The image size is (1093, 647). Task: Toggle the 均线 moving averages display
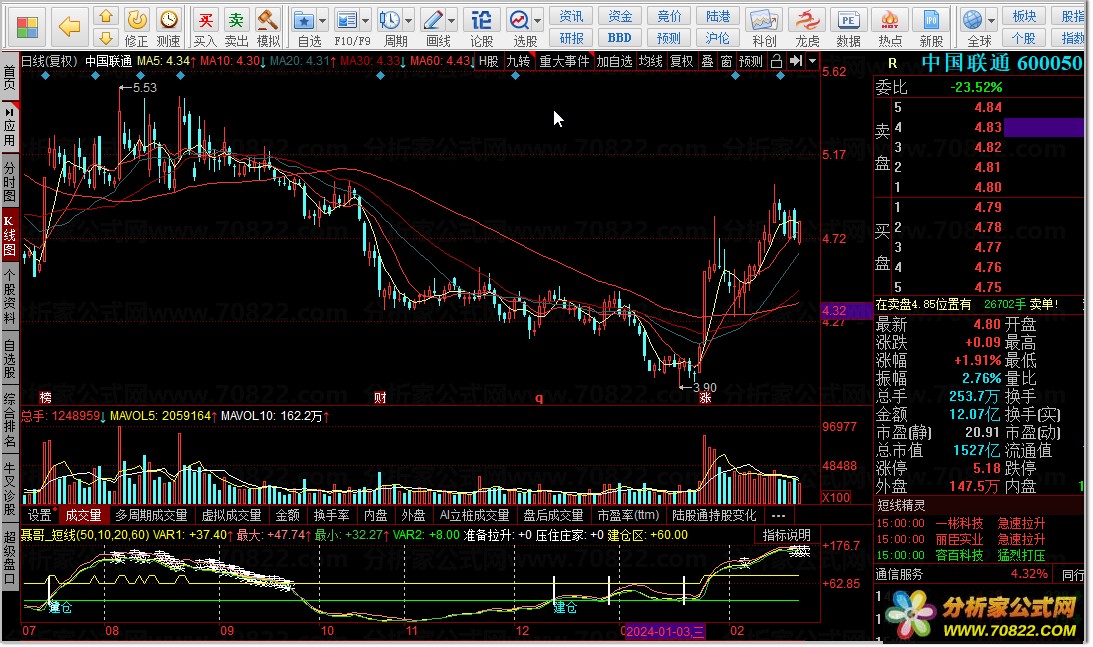pos(650,61)
